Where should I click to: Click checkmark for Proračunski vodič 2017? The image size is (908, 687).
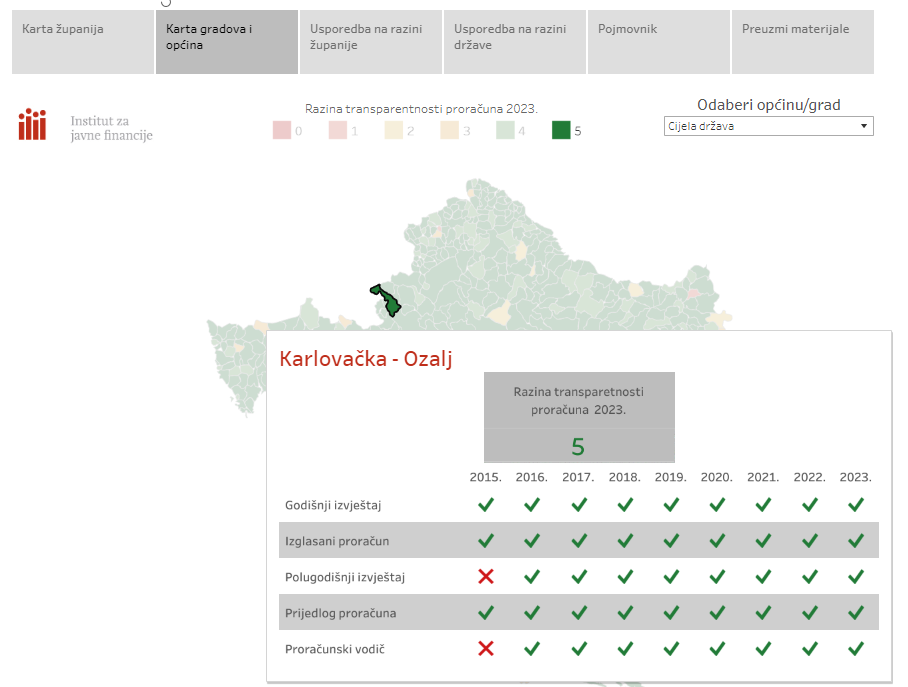point(578,649)
